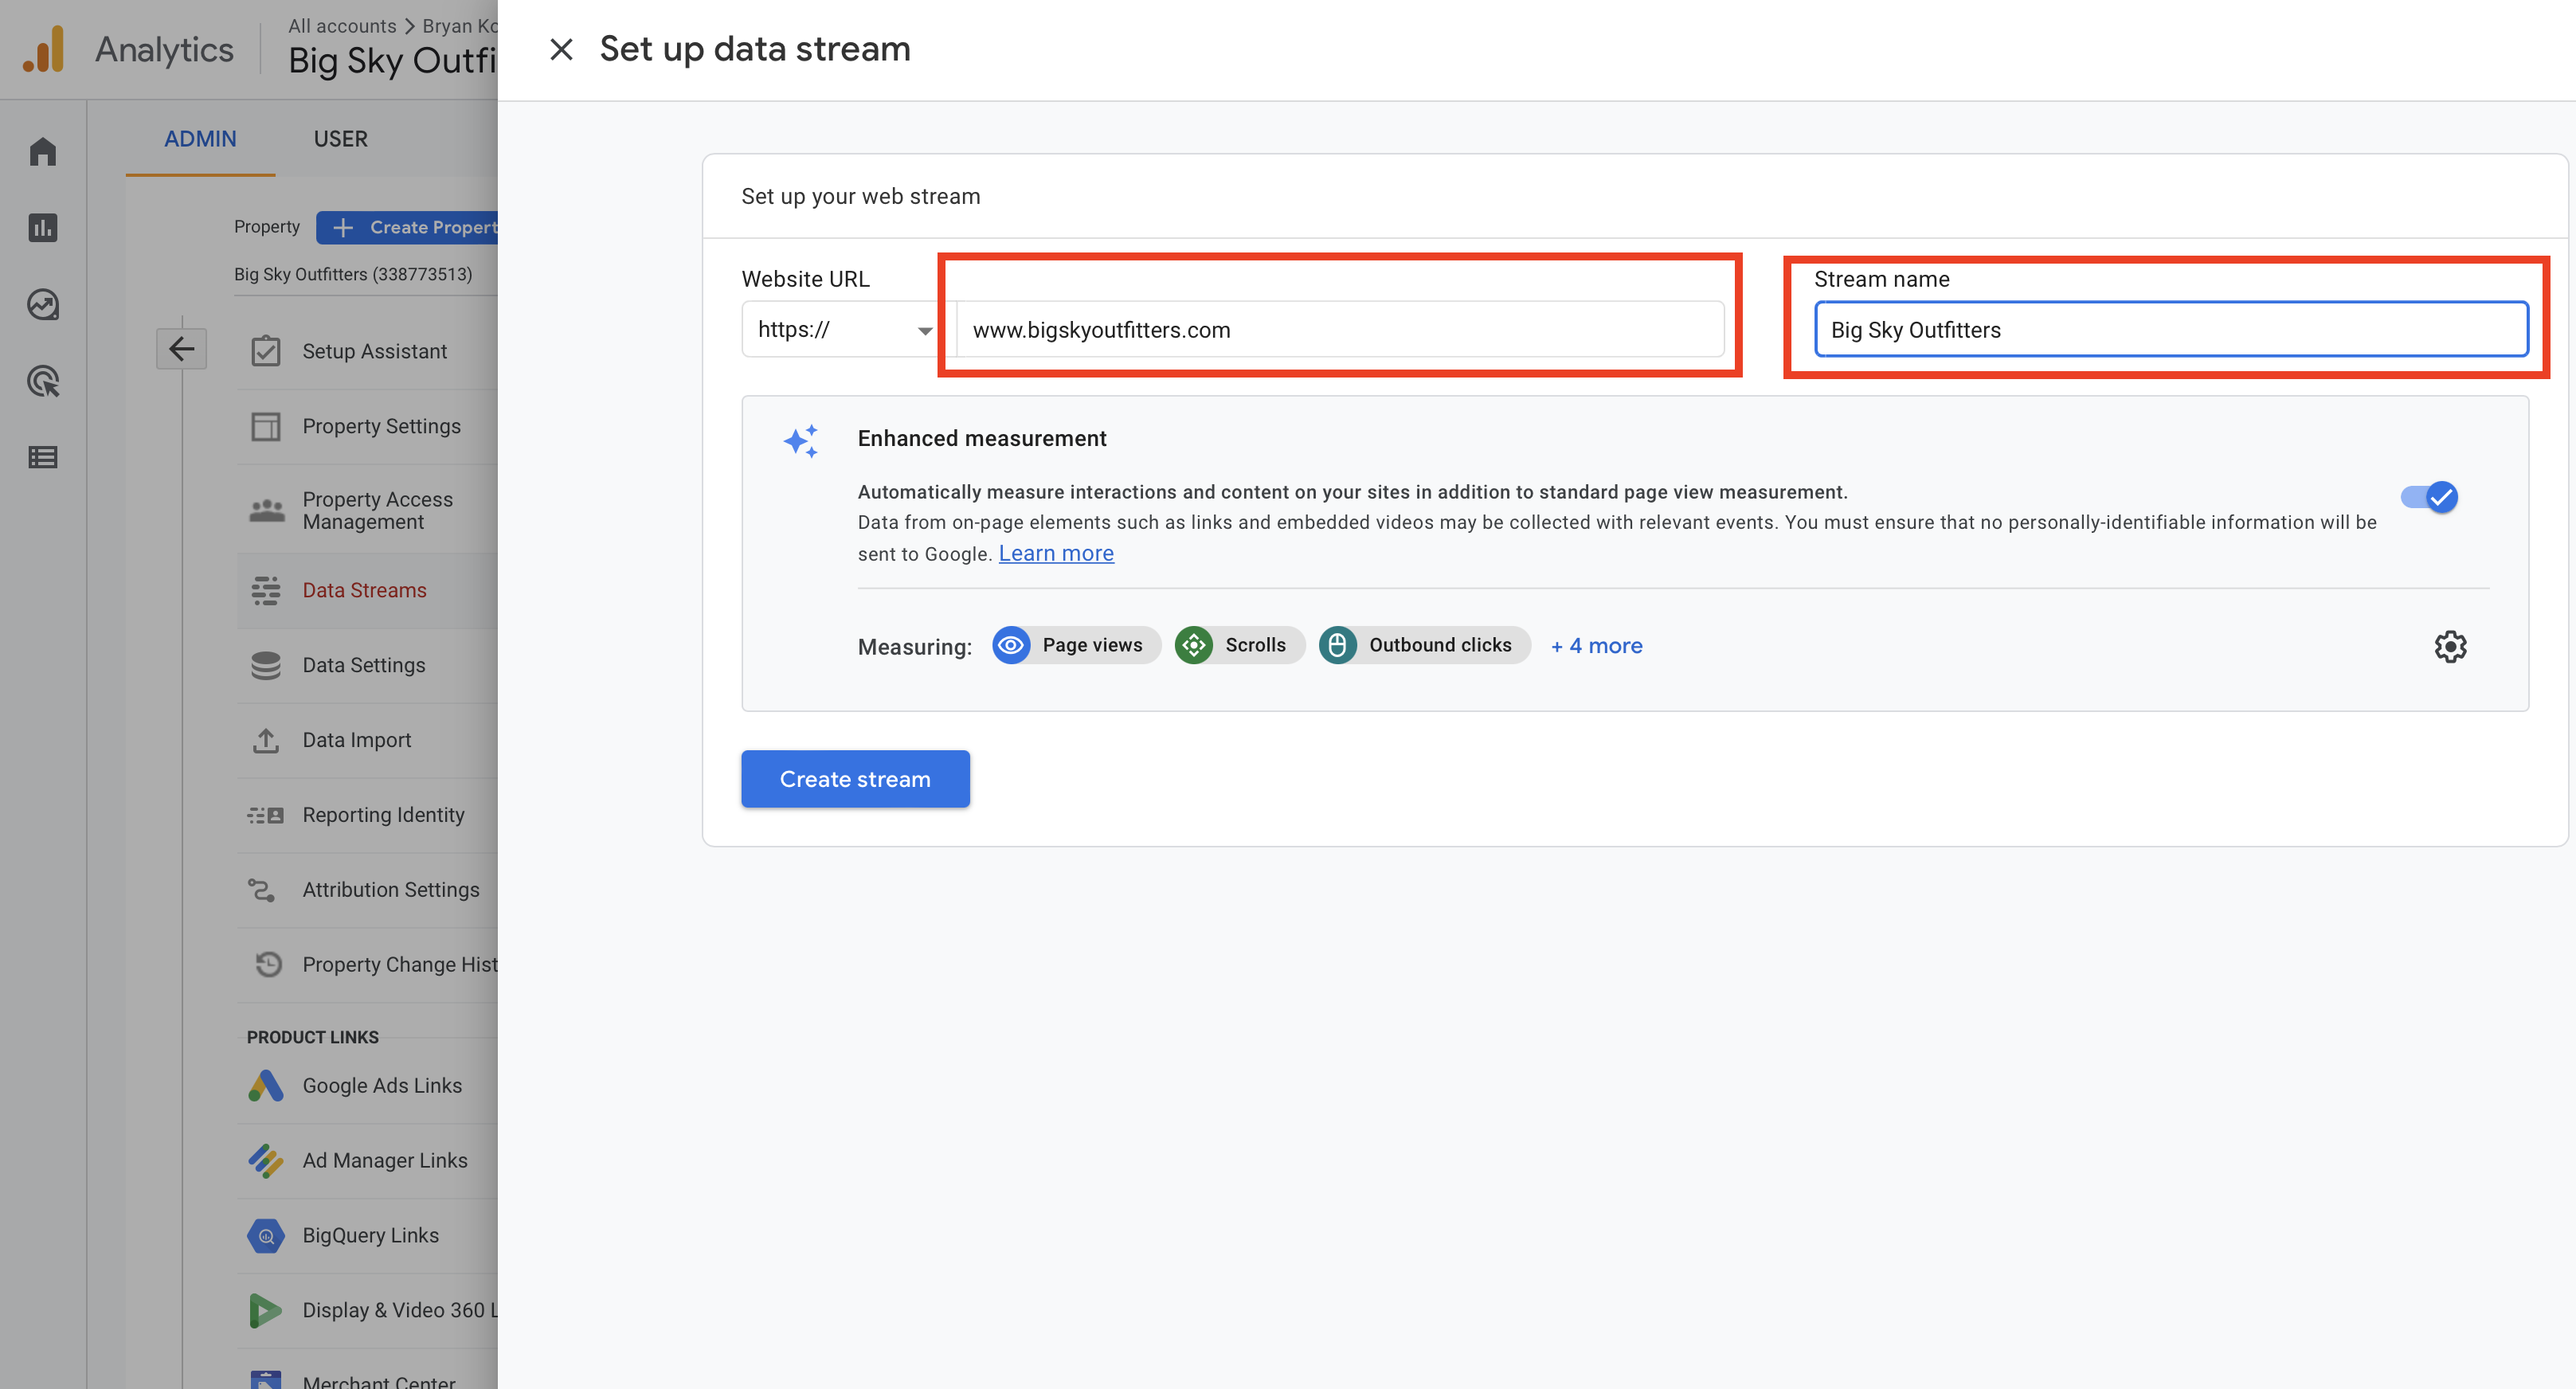Click the Create stream button

point(855,779)
